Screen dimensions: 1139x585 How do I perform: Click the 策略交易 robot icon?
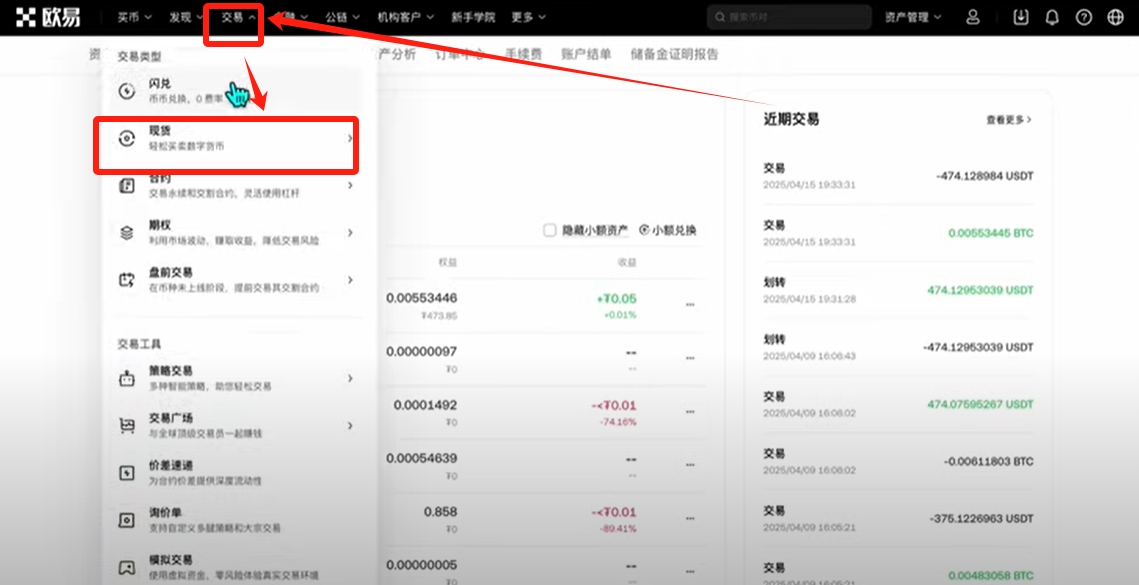click(127, 378)
